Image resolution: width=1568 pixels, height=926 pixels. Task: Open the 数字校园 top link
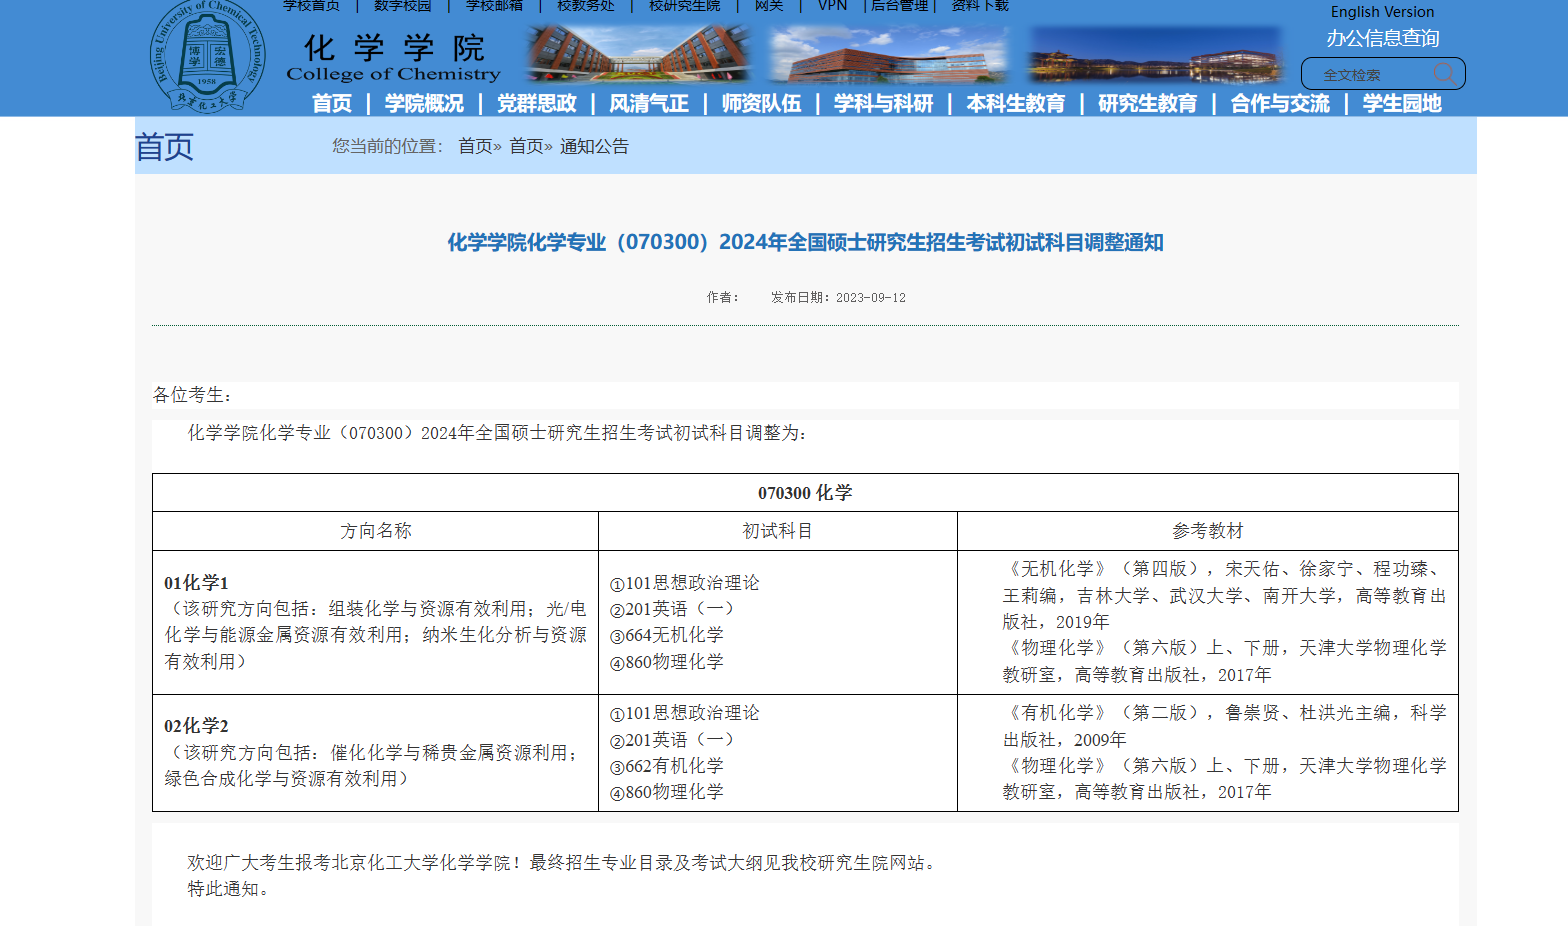click(403, 6)
